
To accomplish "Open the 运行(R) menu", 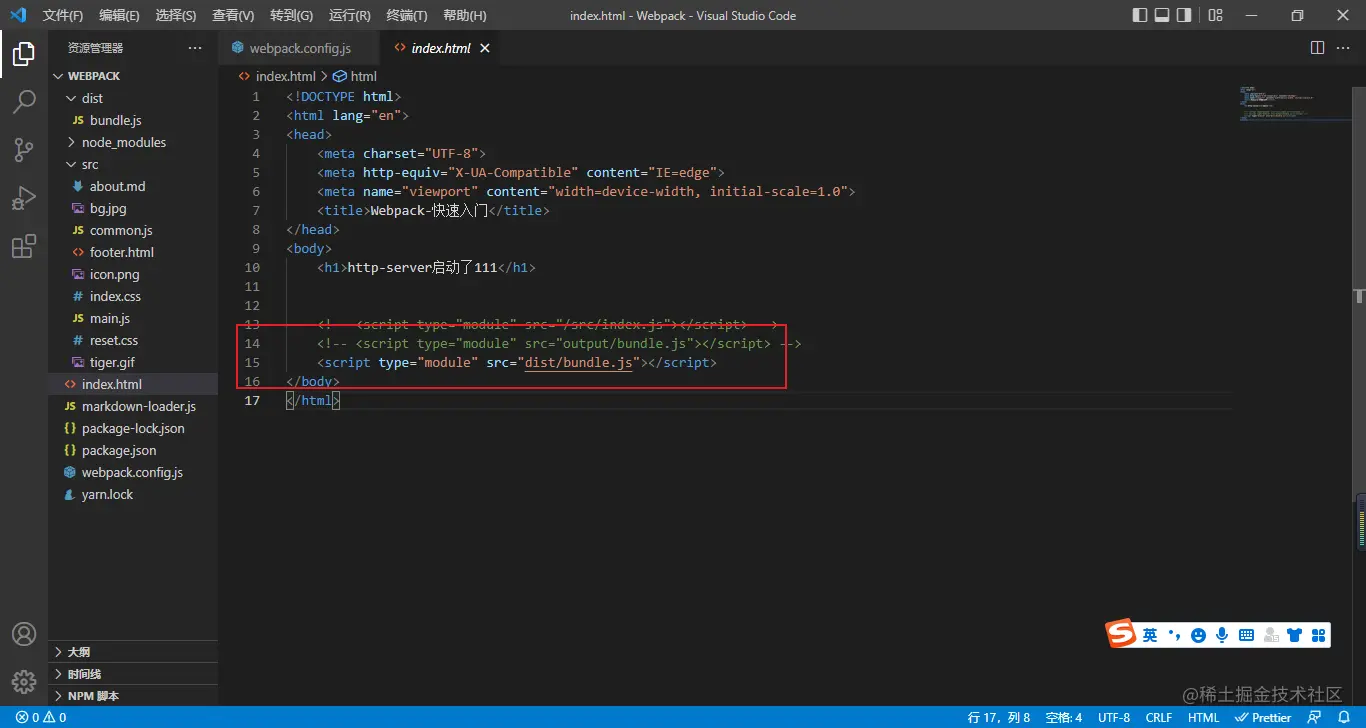I will [349, 15].
